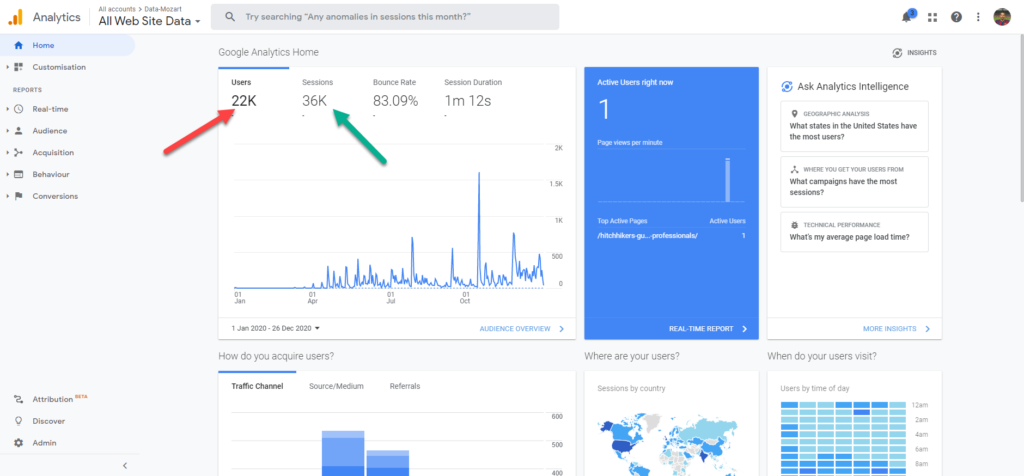This screenshot has width=1024, height=476.
Task: Expand the Conversions section arrow
Action: [x=7, y=196]
